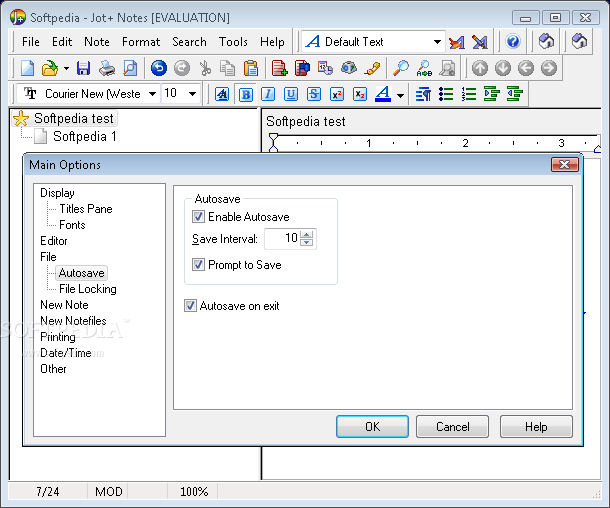Viewport: 610px width, 508px height.
Task: Open the Default Text style dropdown
Action: [437, 42]
